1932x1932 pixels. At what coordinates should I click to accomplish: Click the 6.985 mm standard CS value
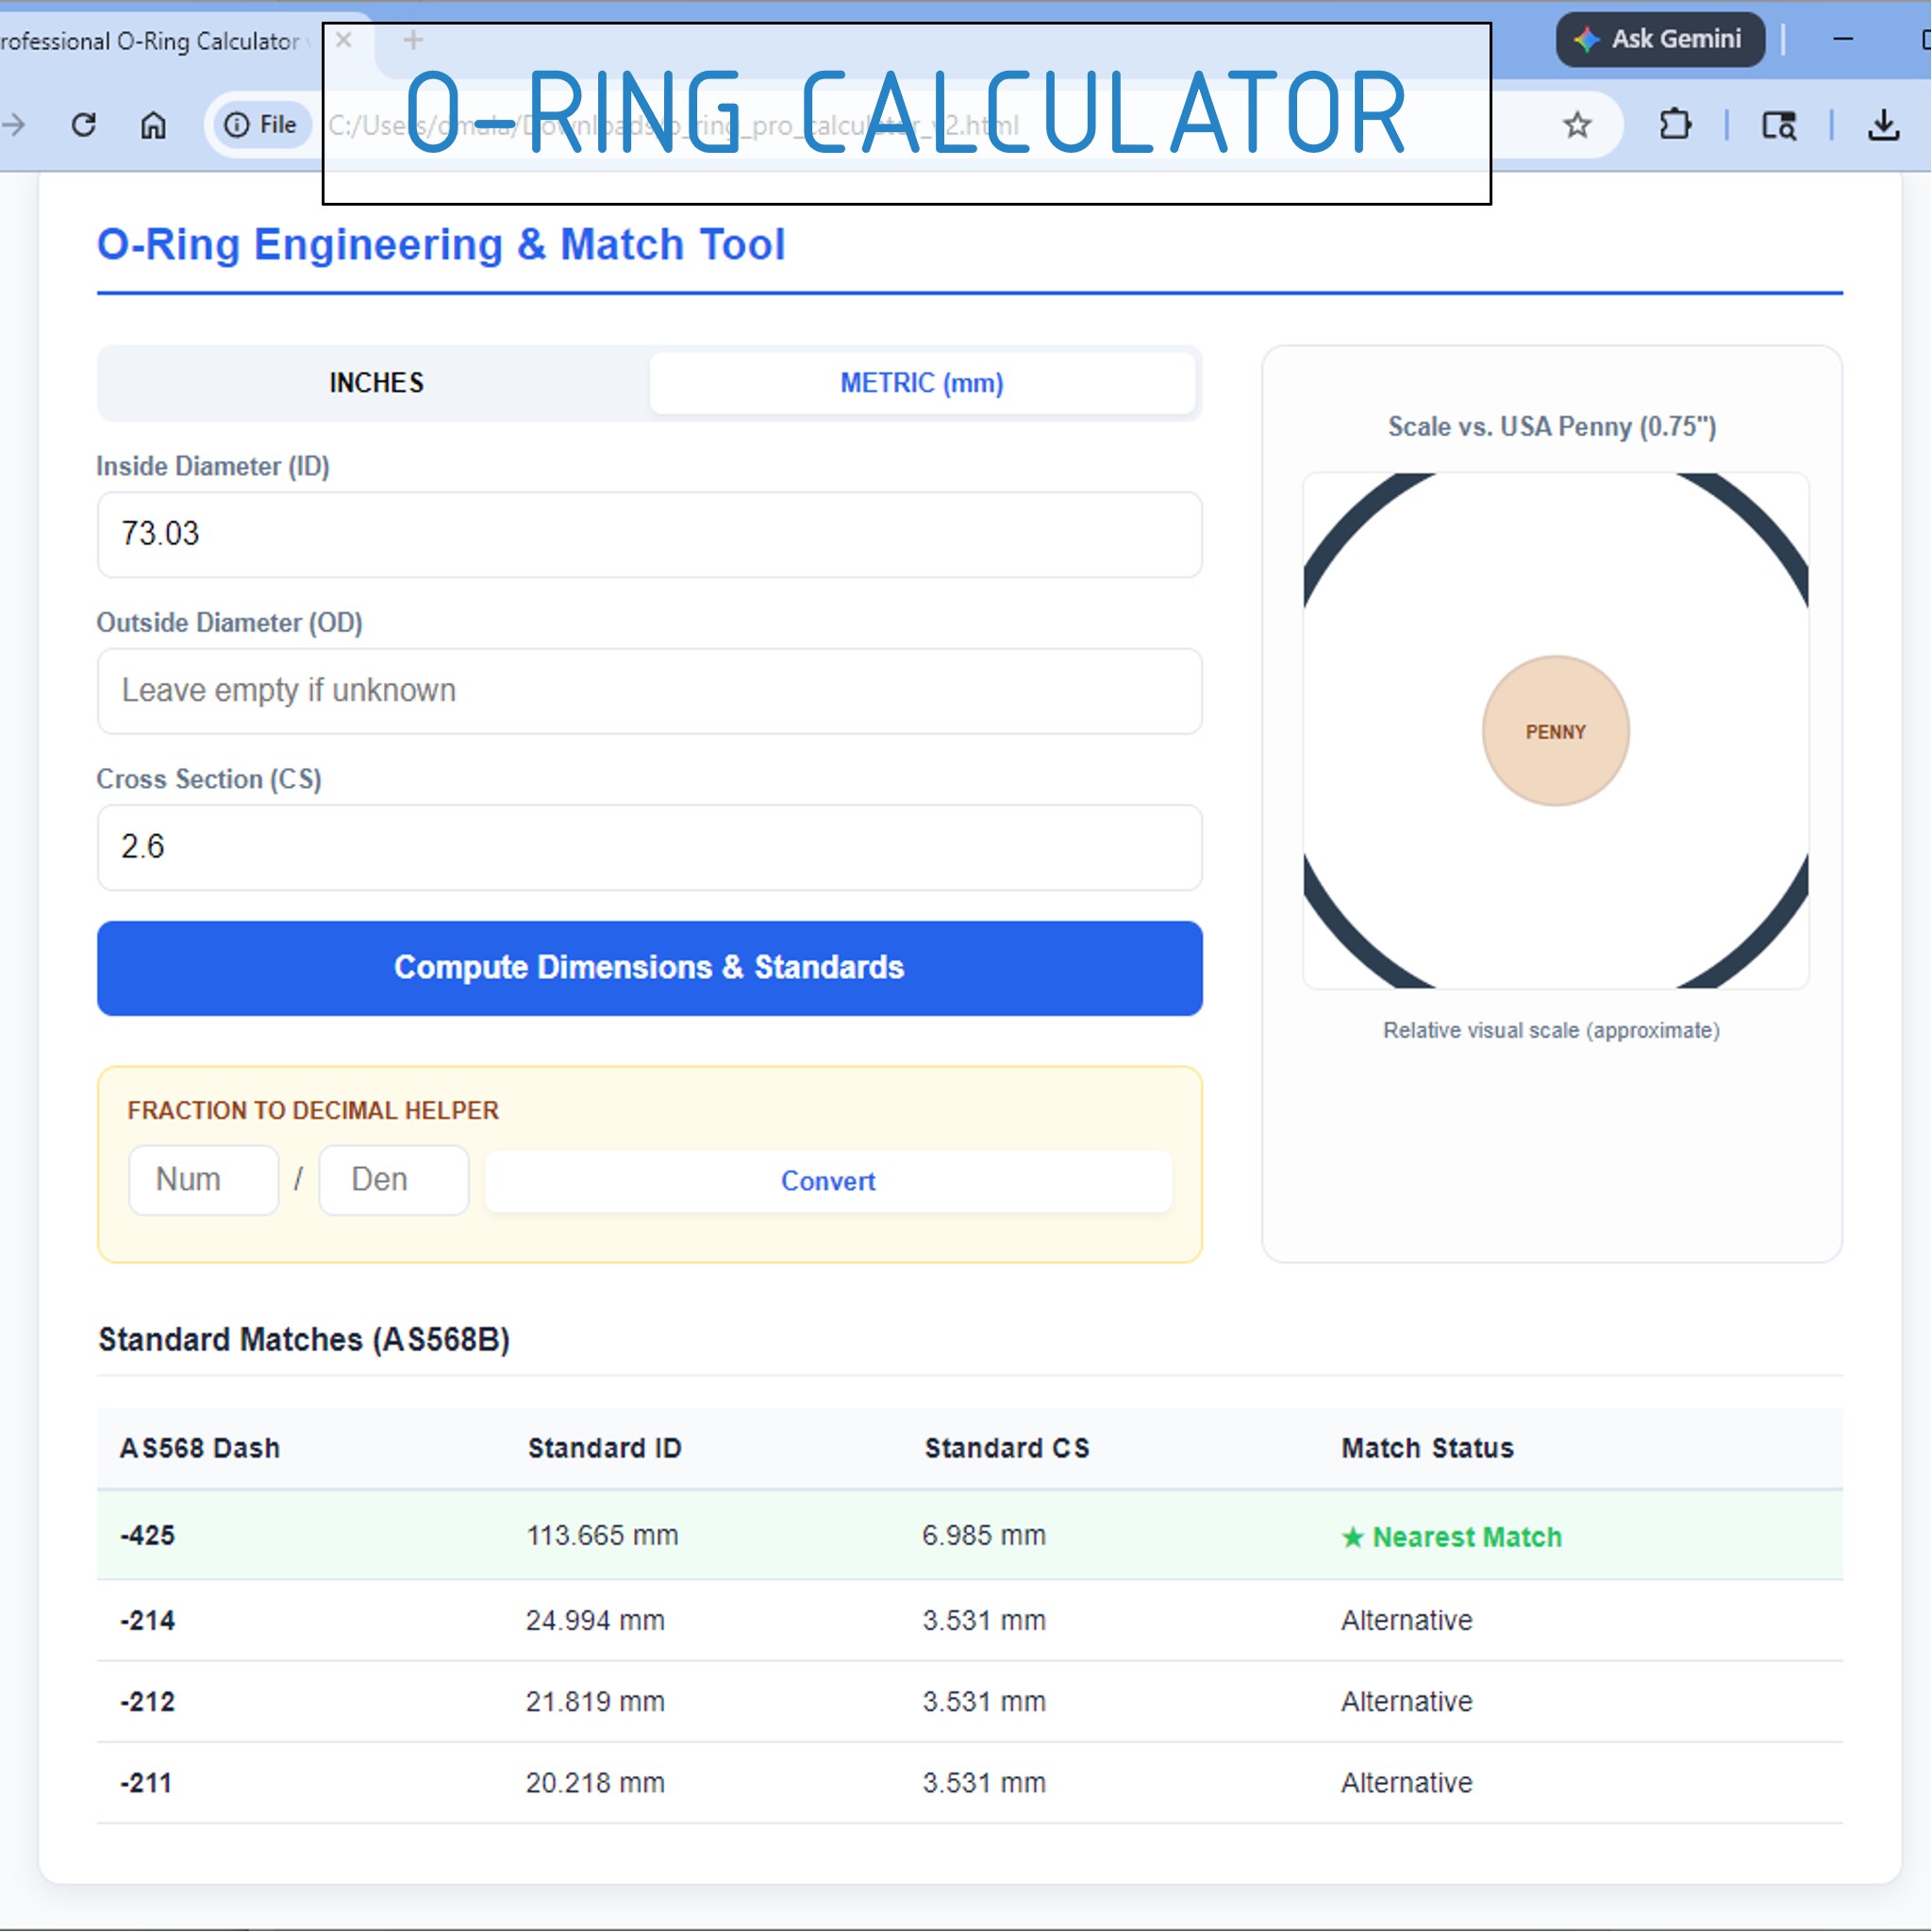coord(984,1536)
